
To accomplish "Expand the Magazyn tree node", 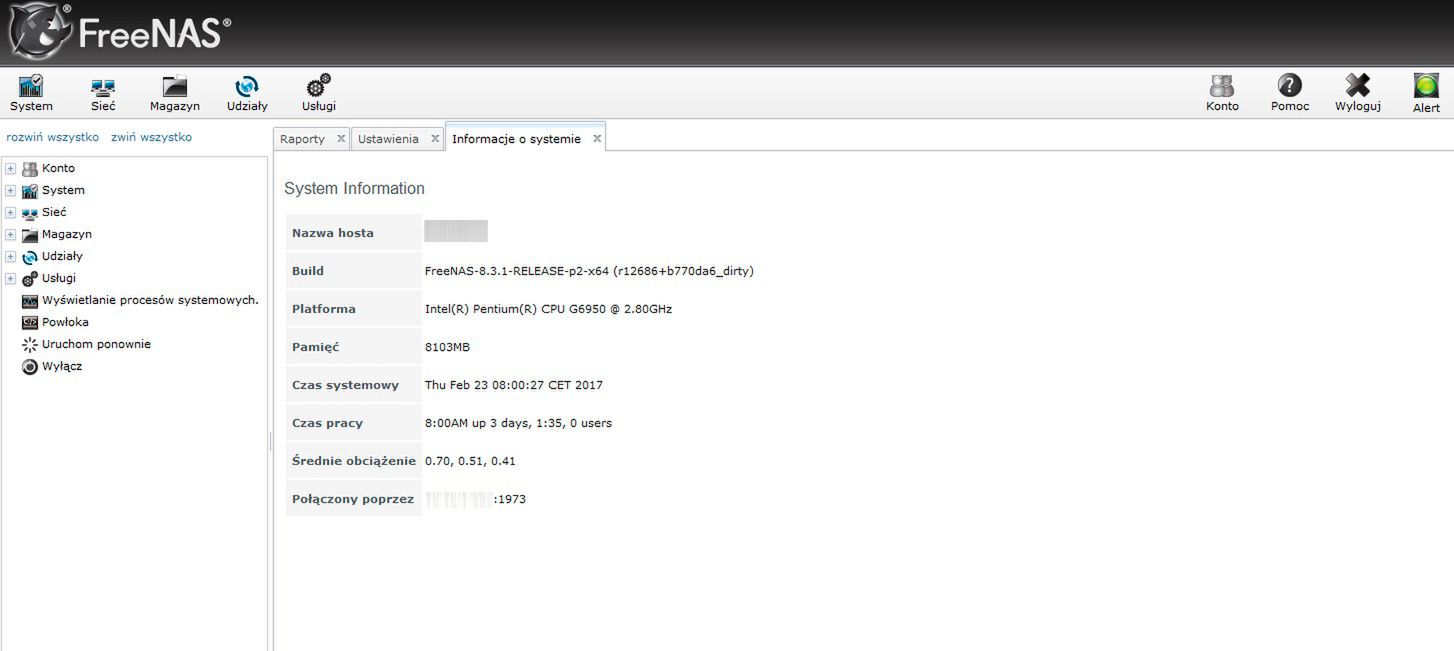I will click(10, 235).
